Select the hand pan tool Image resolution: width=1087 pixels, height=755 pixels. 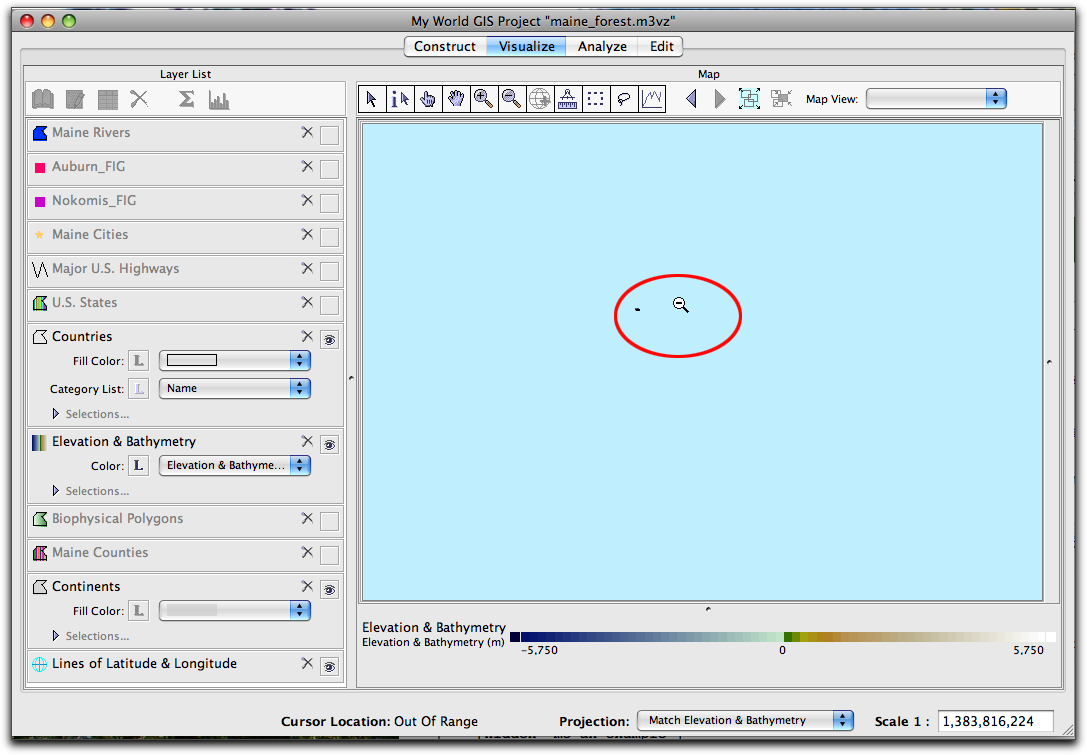click(x=428, y=99)
